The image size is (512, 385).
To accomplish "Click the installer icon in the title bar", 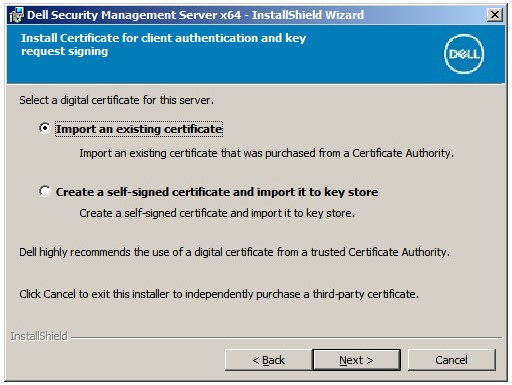I will [16, 15].
